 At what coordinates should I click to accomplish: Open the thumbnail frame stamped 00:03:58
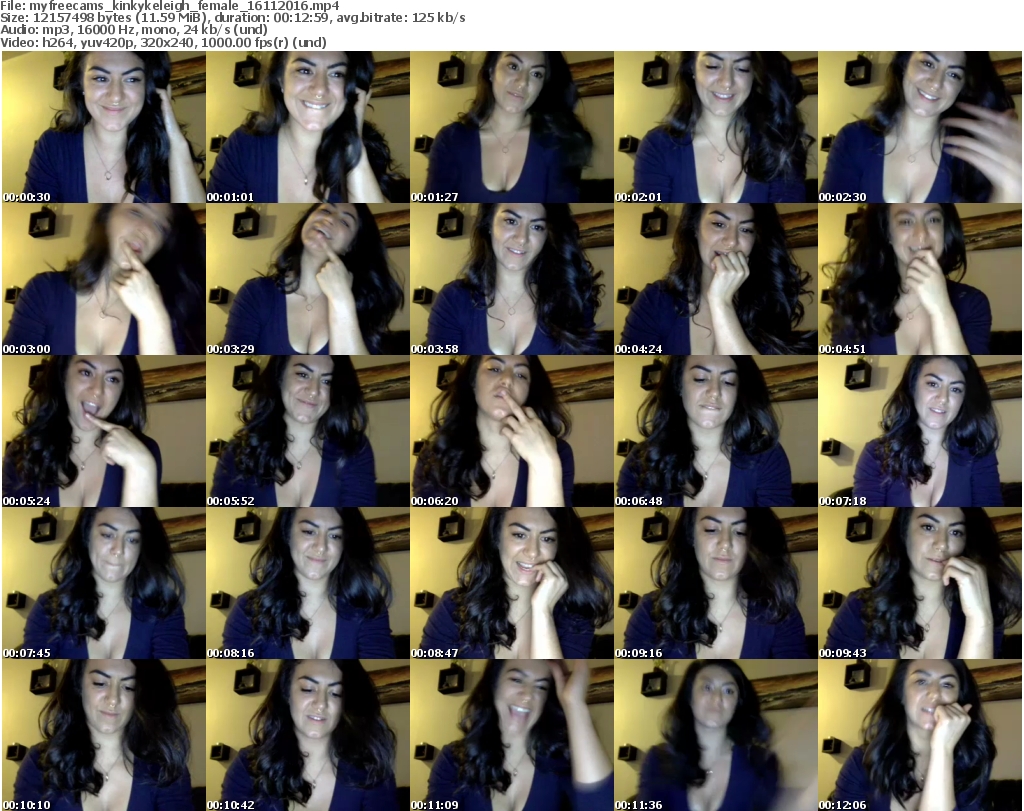point(511,279)
